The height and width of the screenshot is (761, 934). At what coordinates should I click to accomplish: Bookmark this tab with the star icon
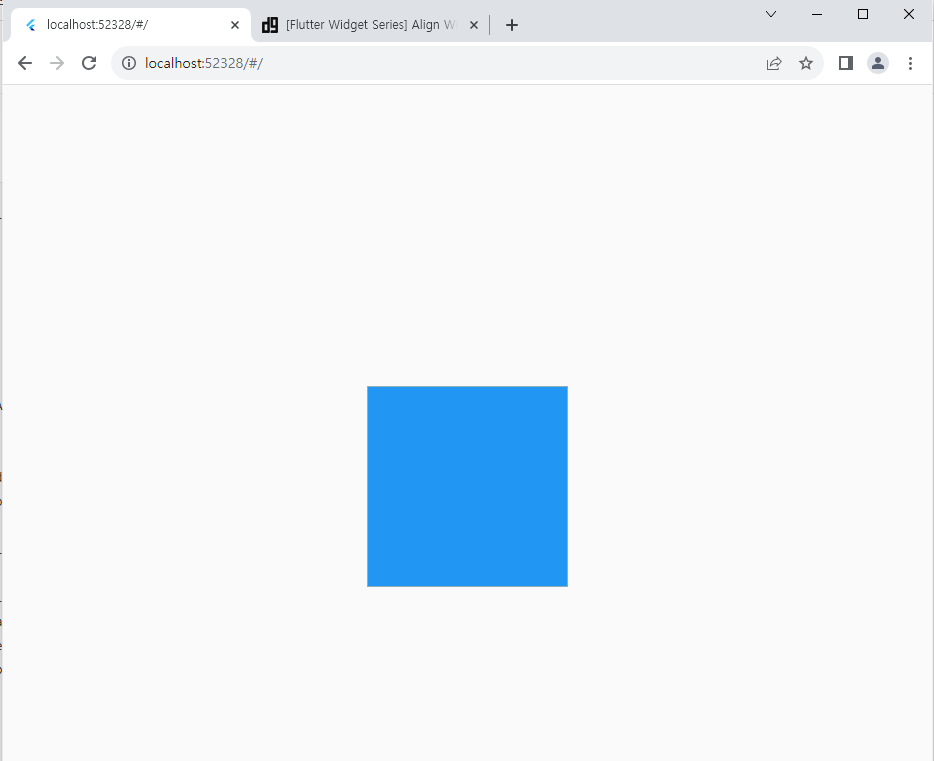point(805,63)
